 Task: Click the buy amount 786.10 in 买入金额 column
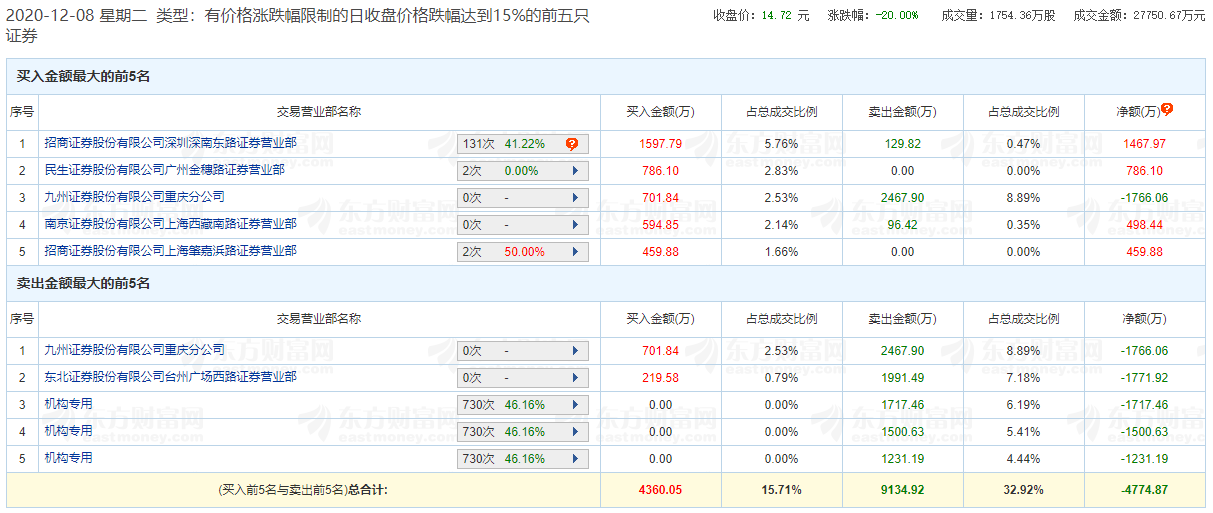point(660,171)
